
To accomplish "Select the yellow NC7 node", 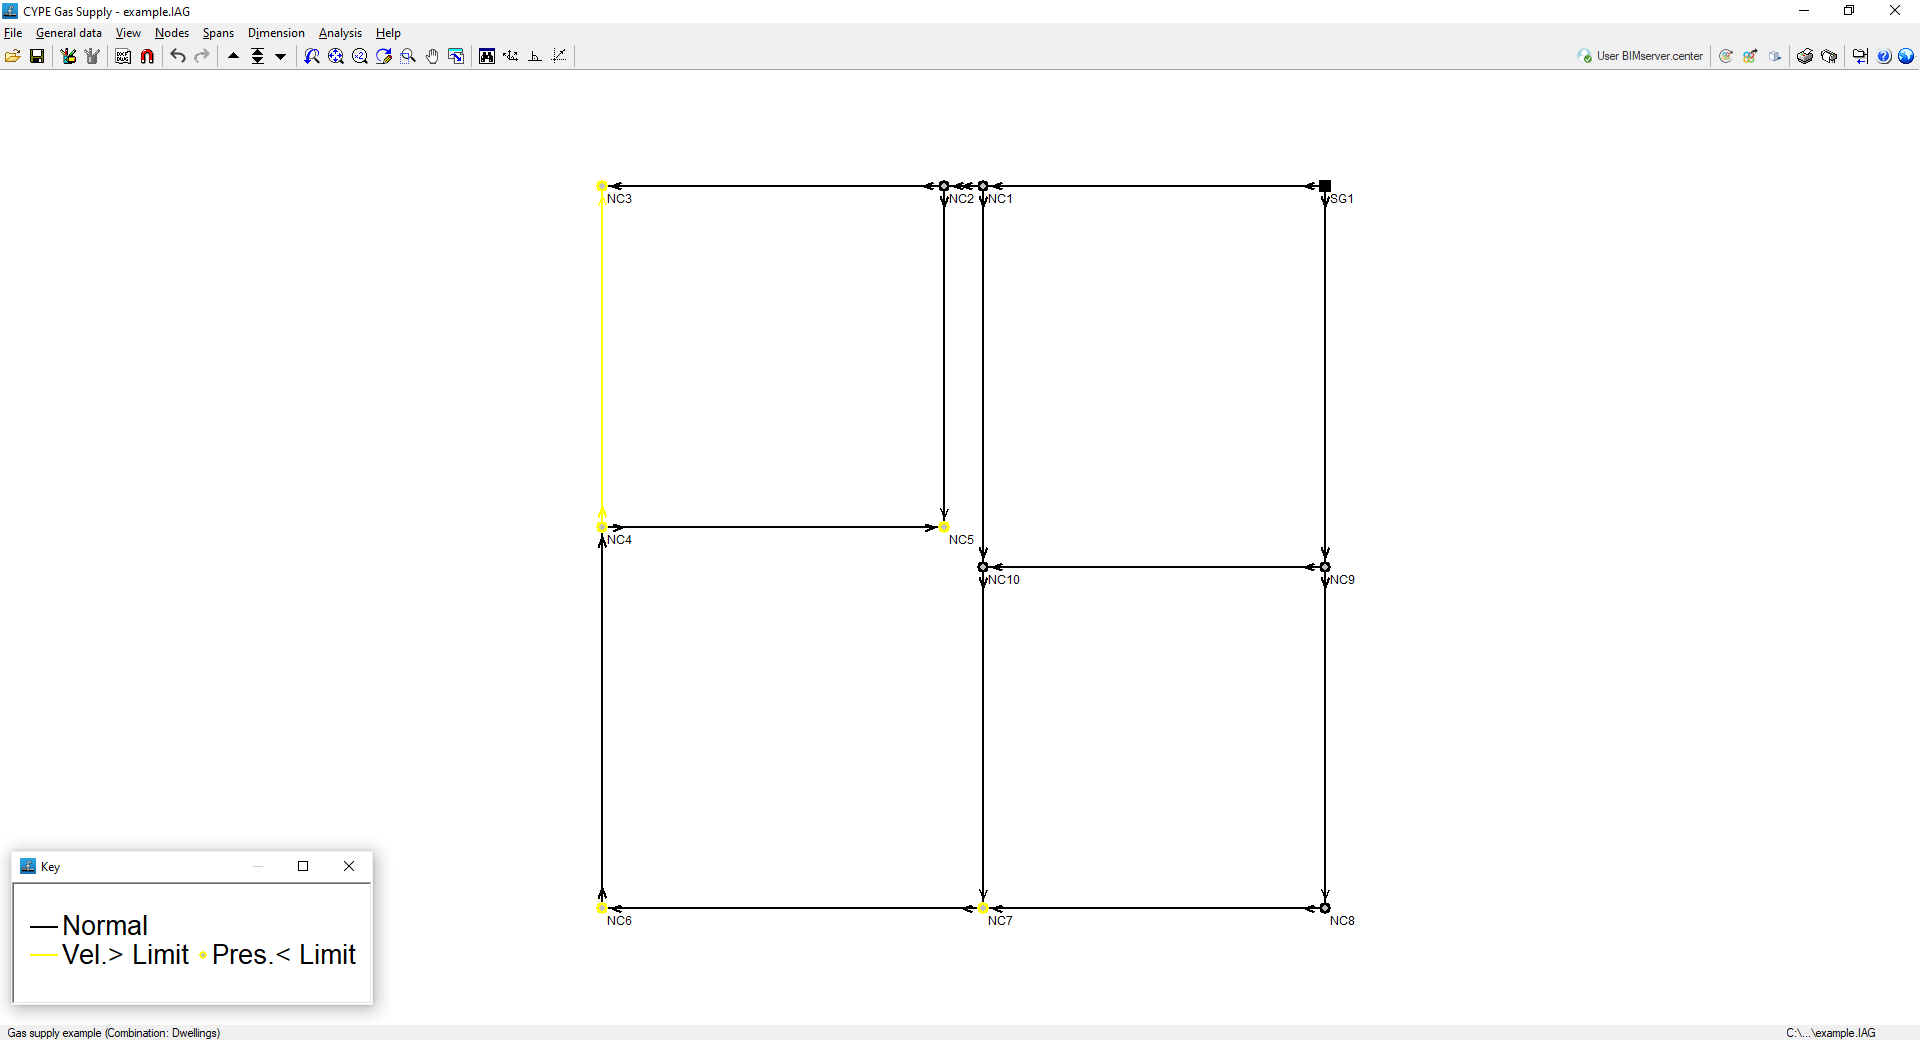I will pos(983,908).
